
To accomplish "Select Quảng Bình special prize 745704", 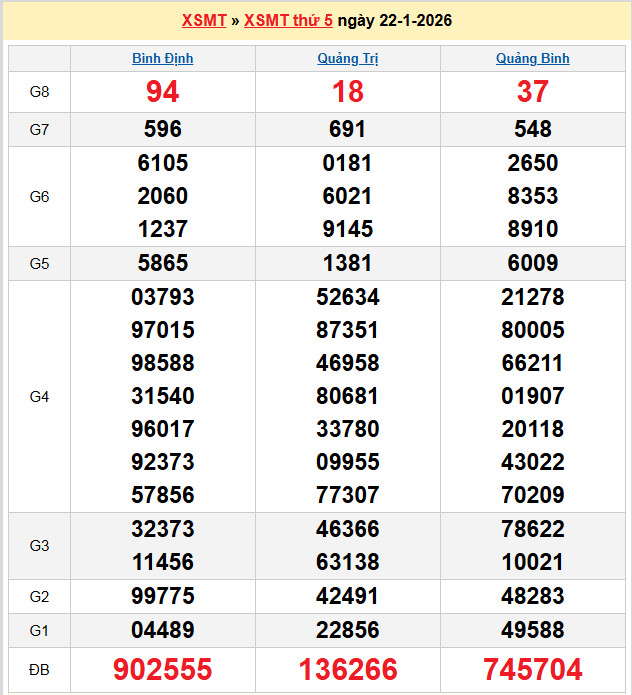I will (x=532, y=669).
